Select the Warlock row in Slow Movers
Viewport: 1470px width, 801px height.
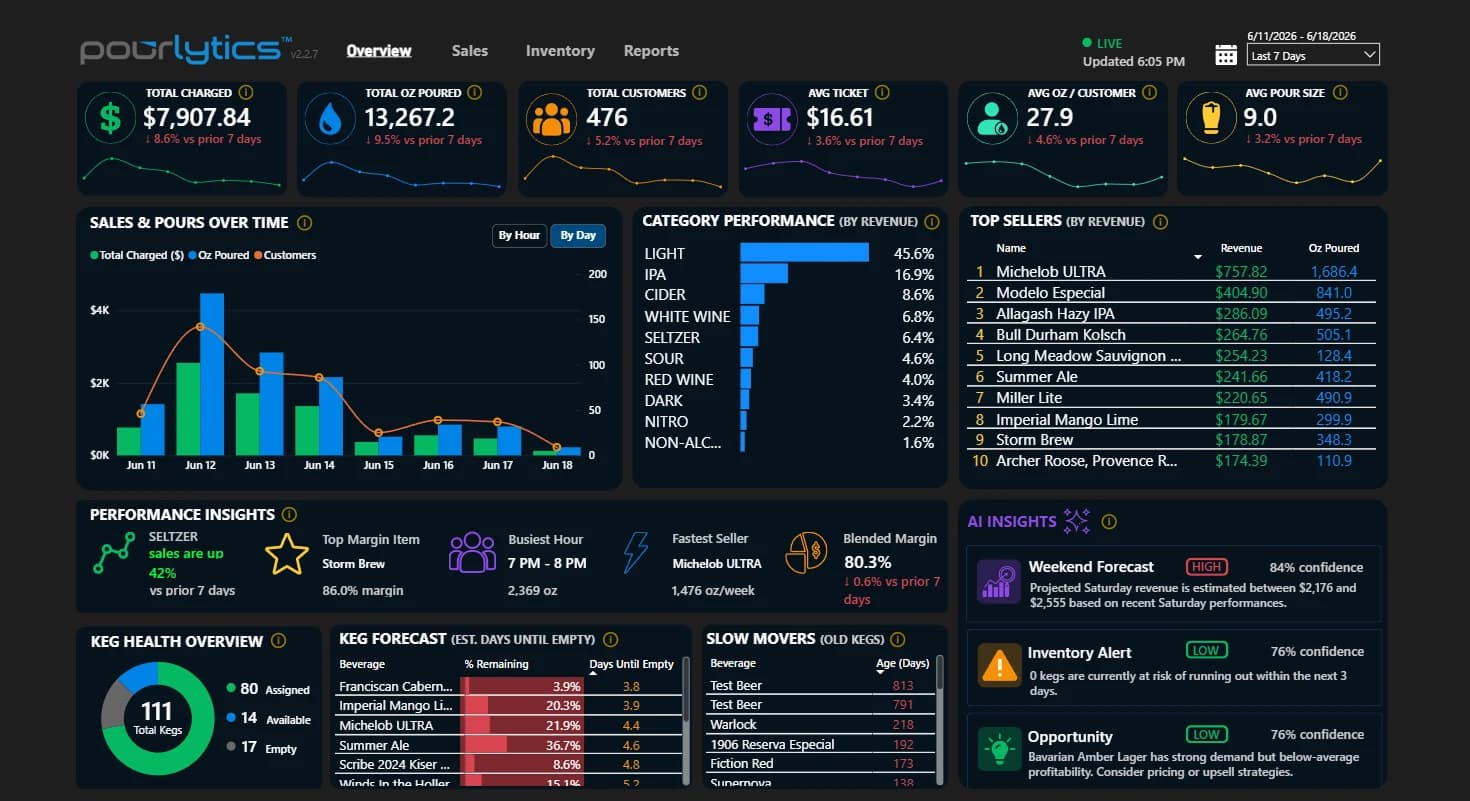tap(820, 724)
